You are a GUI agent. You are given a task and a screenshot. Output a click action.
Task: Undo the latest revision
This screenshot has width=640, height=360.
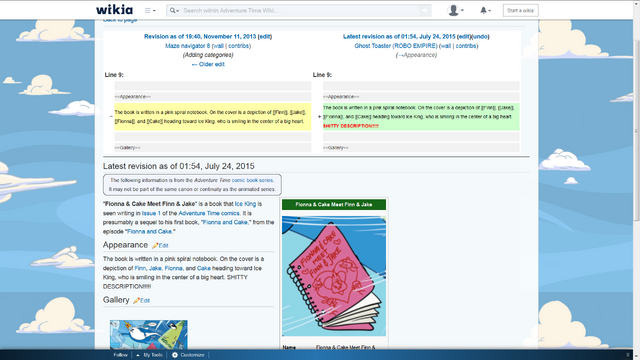(x=480, y=36)
